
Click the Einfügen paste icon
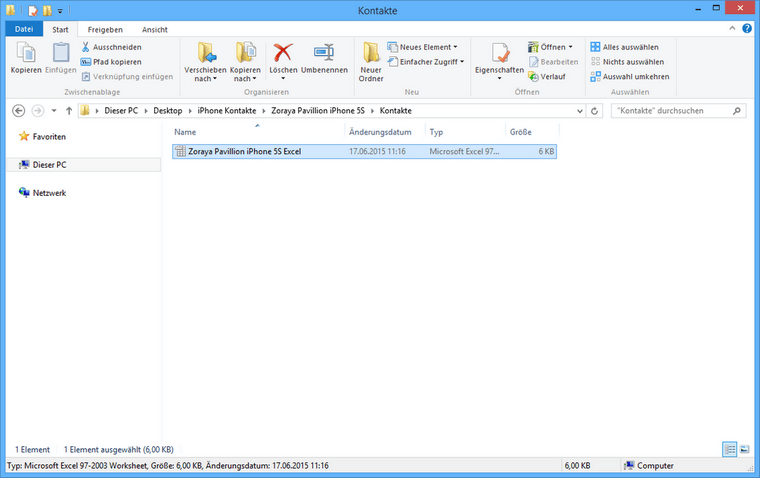pyautogui.click(x=61, y=52)
